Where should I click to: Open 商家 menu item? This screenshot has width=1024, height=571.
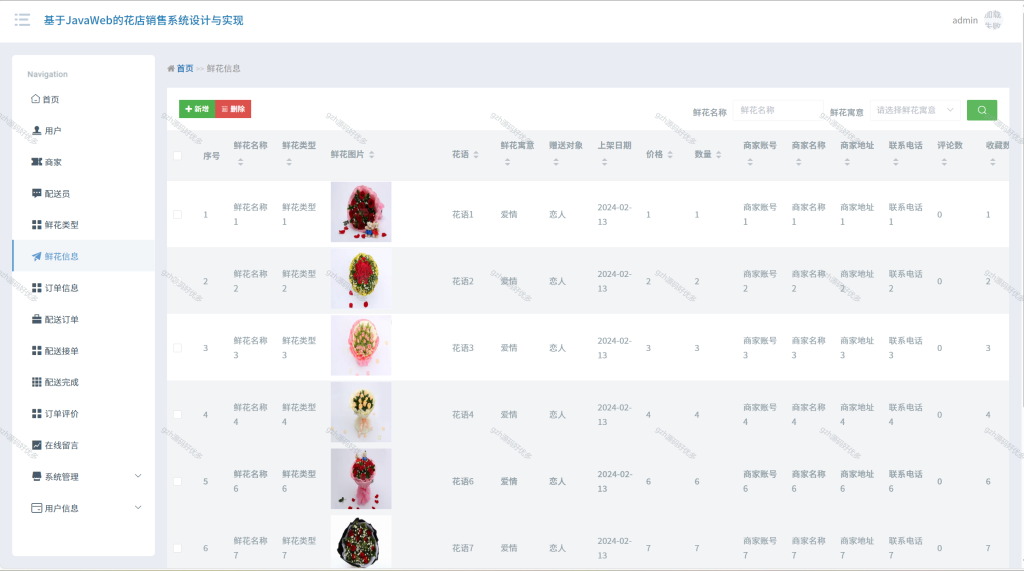[84, 162]
